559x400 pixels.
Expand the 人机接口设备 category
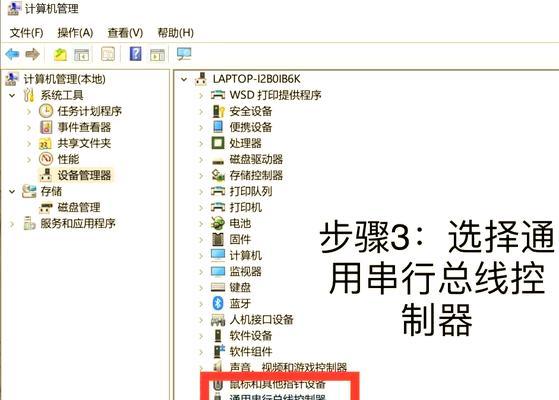pyautogui.click(x=201, y=320)
